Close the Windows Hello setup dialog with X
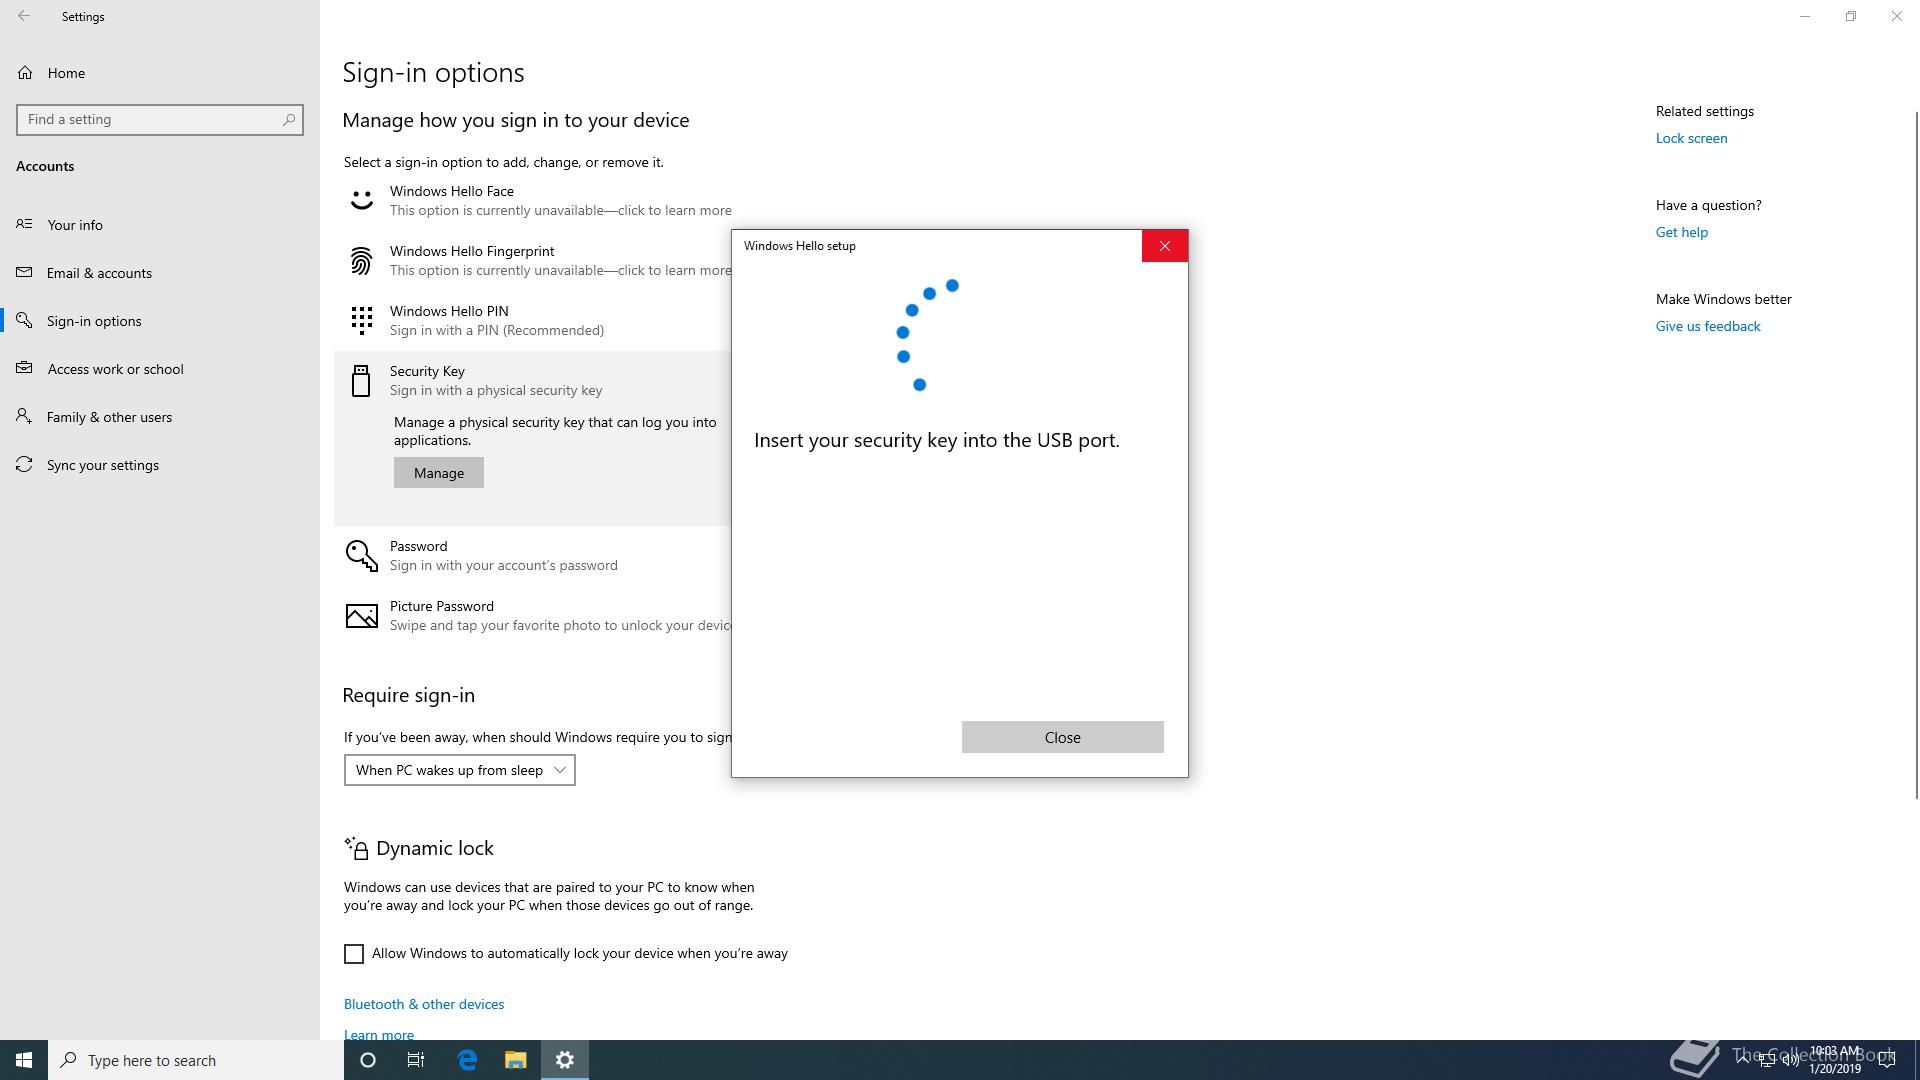Viewport: 1920px width, 1080px height. click(x=1165, y=246)
